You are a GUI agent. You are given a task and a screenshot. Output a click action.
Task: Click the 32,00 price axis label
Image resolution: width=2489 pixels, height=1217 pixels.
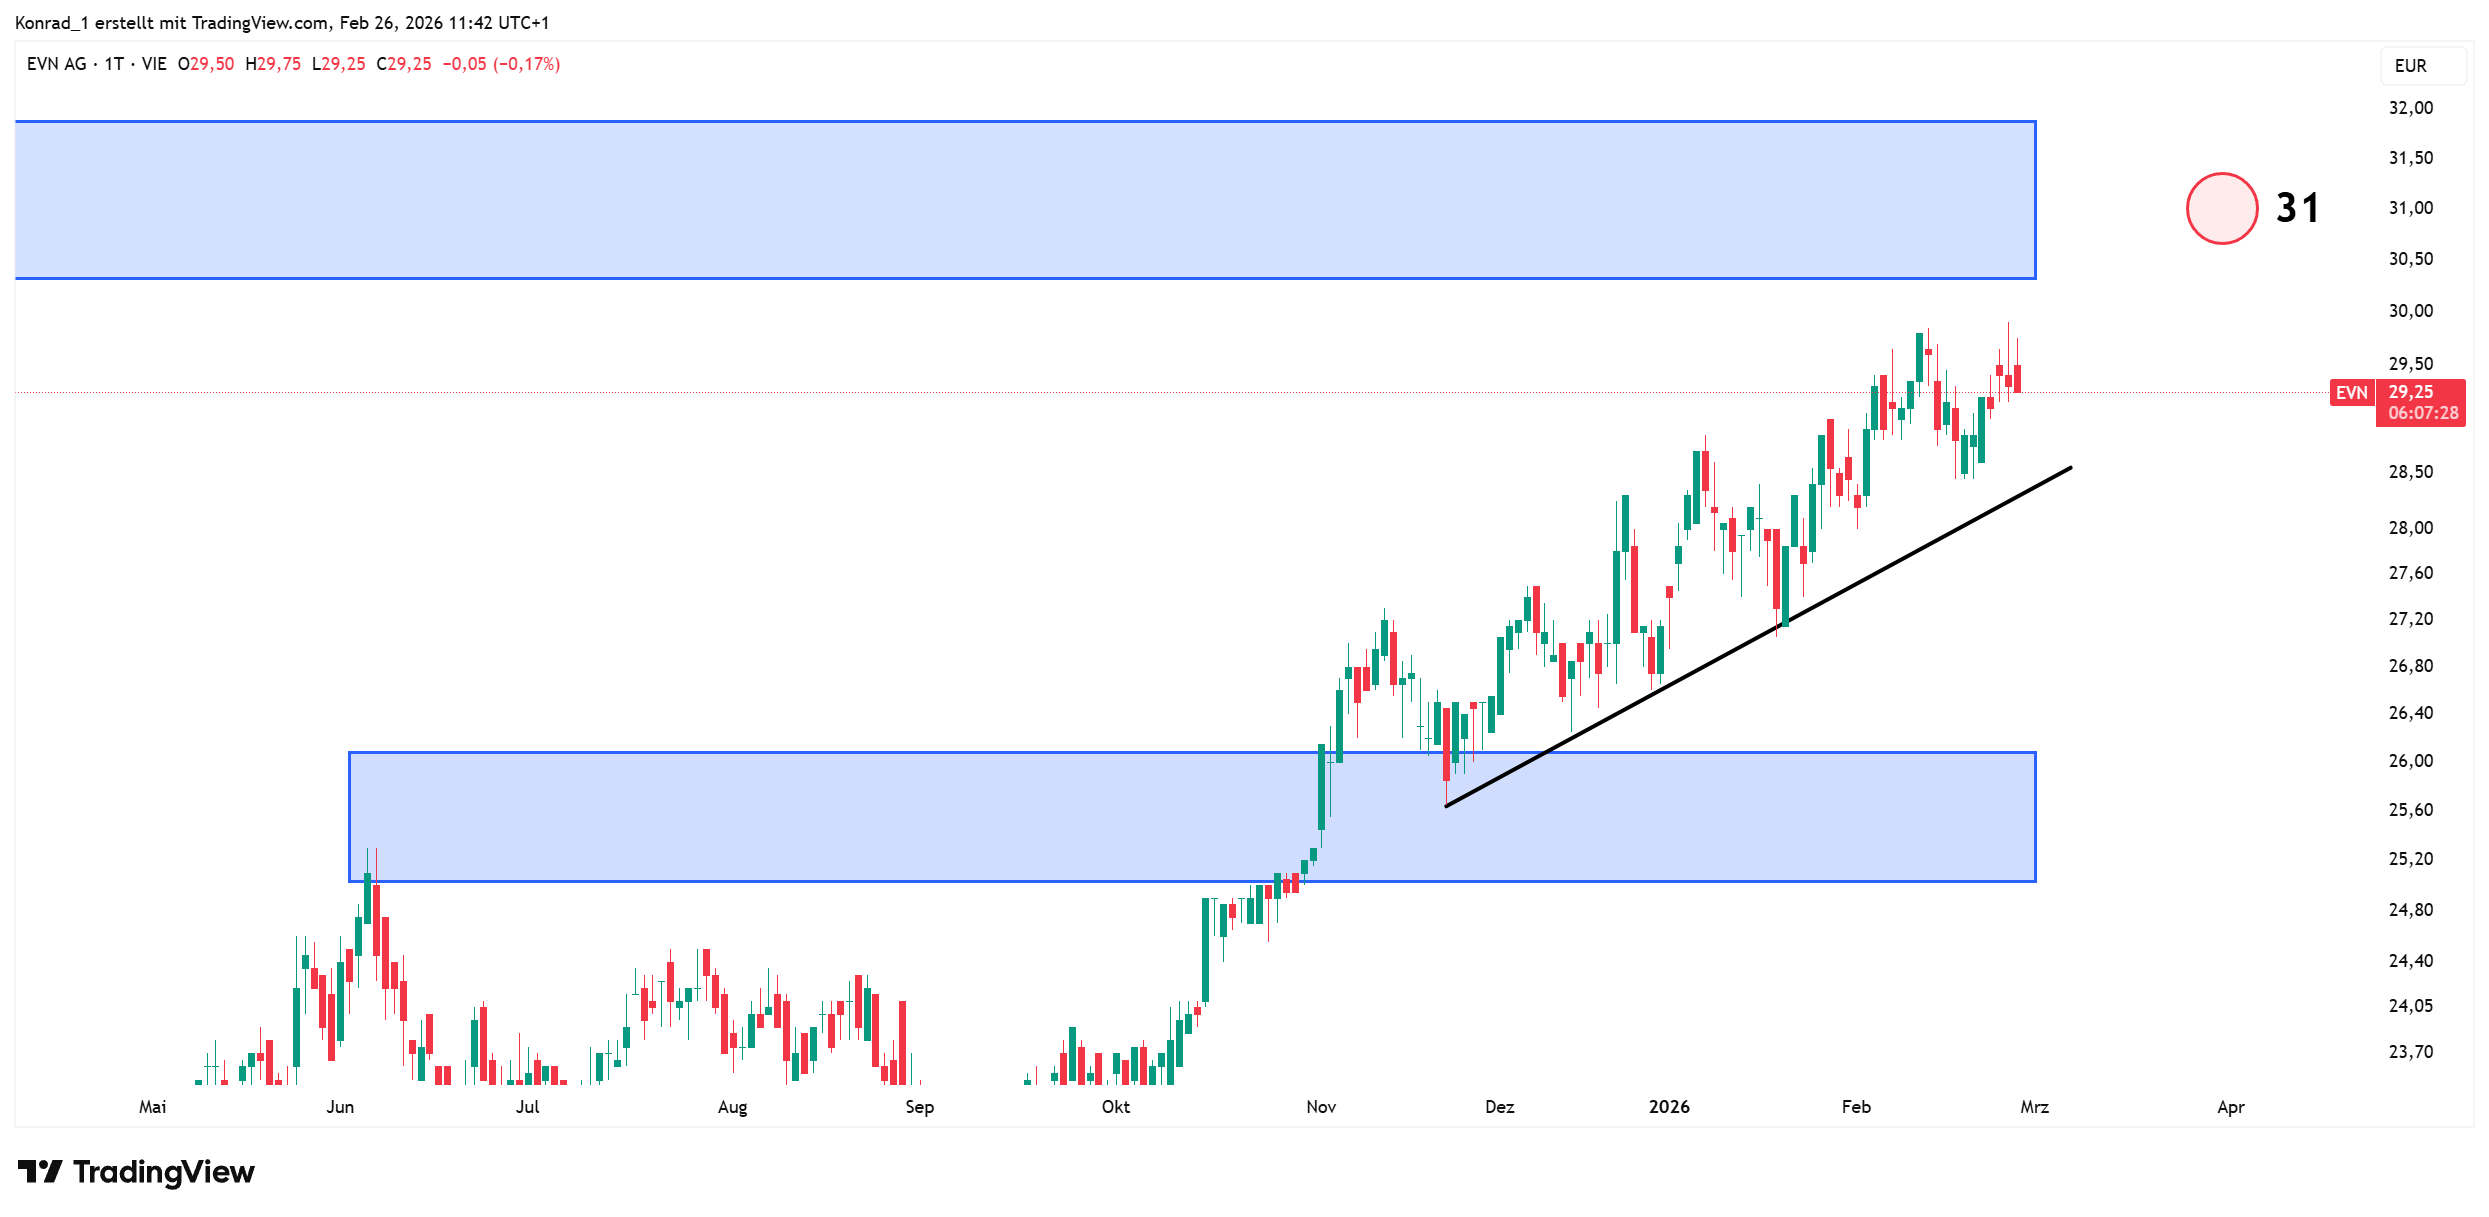point(2410,108)
